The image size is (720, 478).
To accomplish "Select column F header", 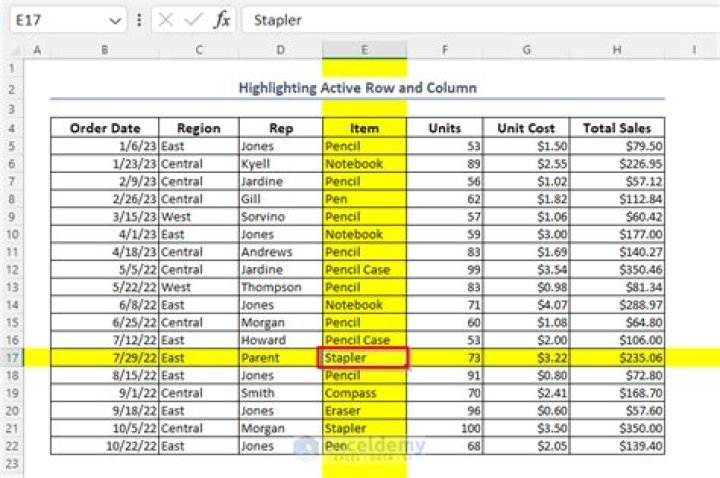I will (x=444, y=50).
